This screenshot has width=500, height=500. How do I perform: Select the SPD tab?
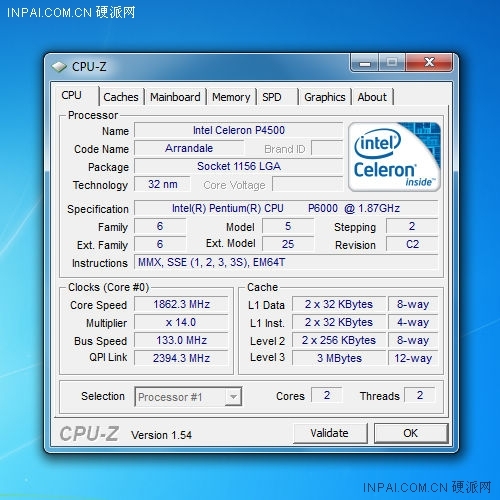tap(272, 97)
